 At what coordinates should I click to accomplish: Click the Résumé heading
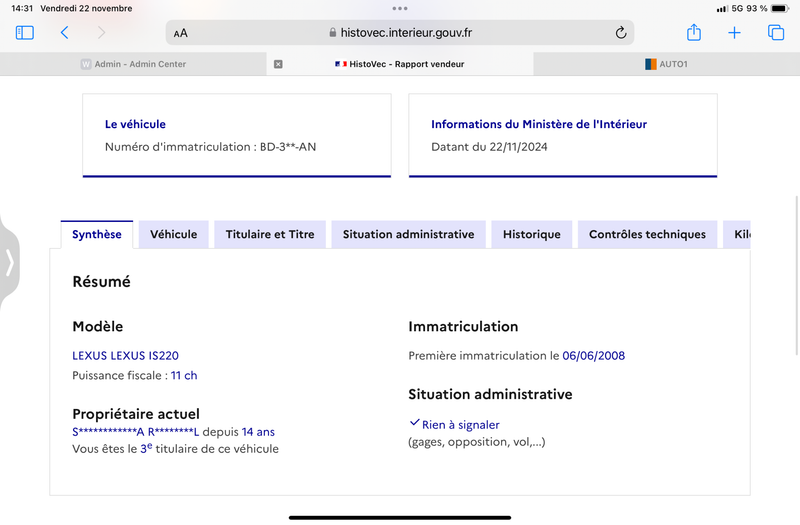tap(102, 282)
